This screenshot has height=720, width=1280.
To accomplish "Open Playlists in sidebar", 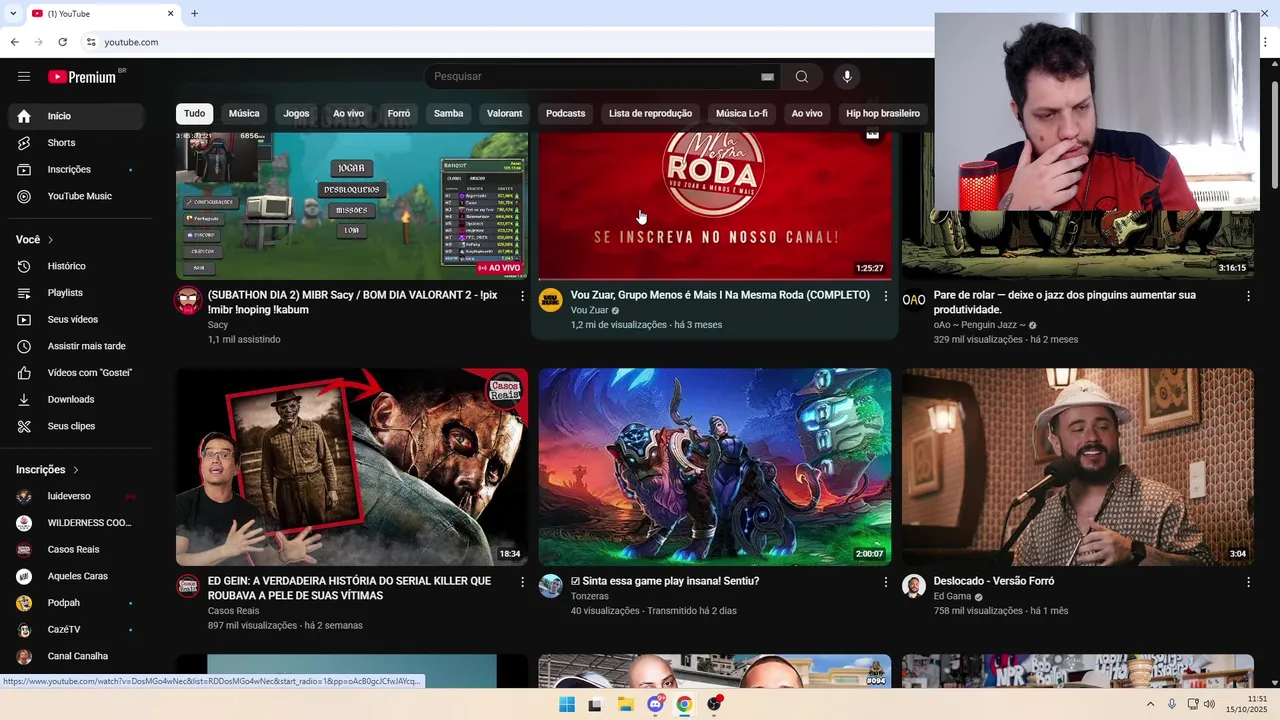I will pos(76,293).
